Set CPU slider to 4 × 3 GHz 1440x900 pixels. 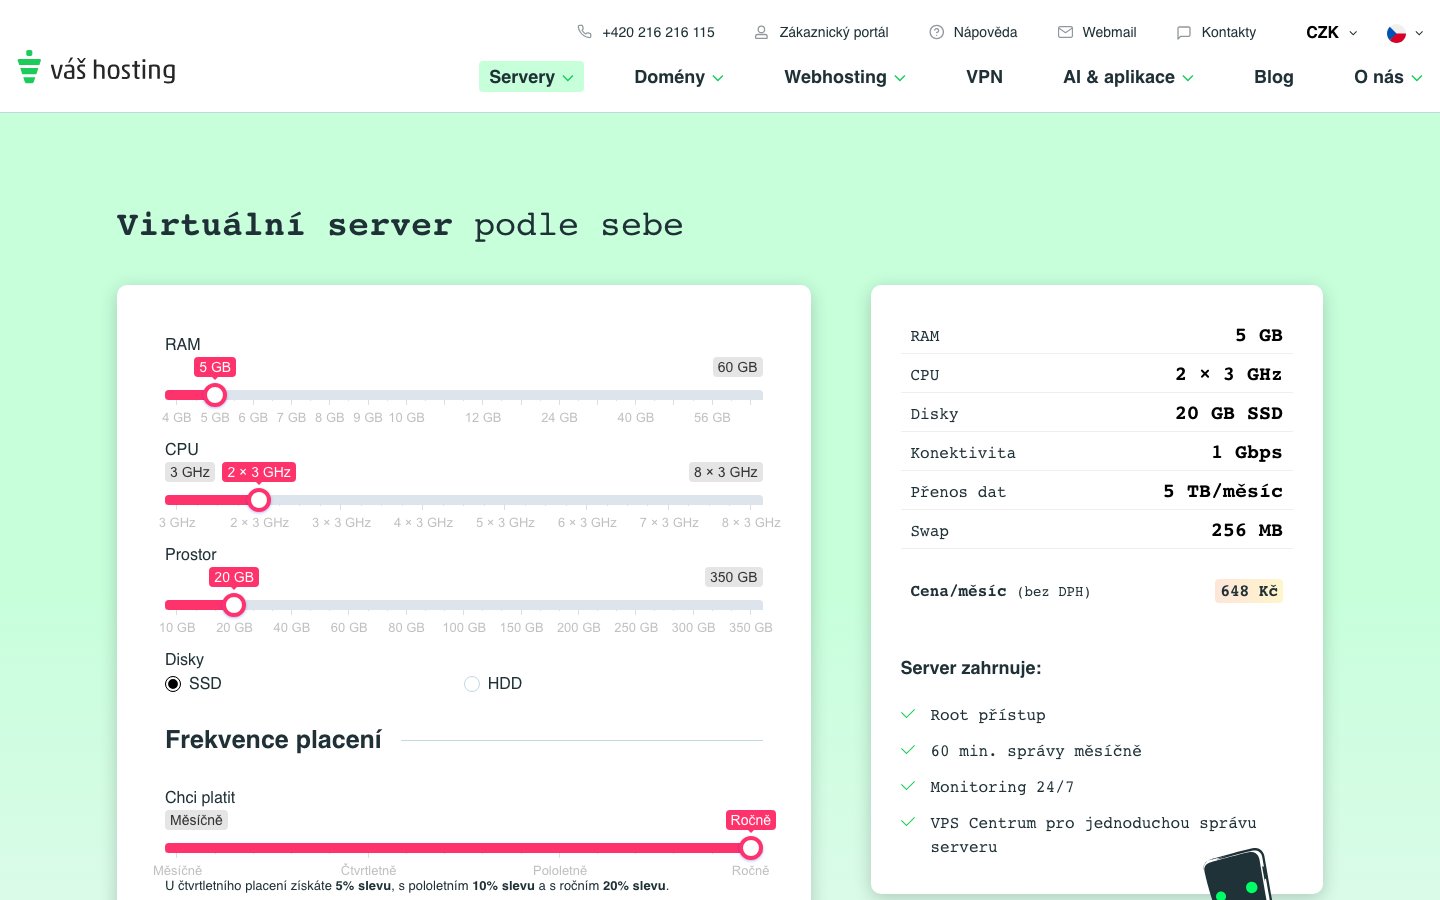pos(423,522)
